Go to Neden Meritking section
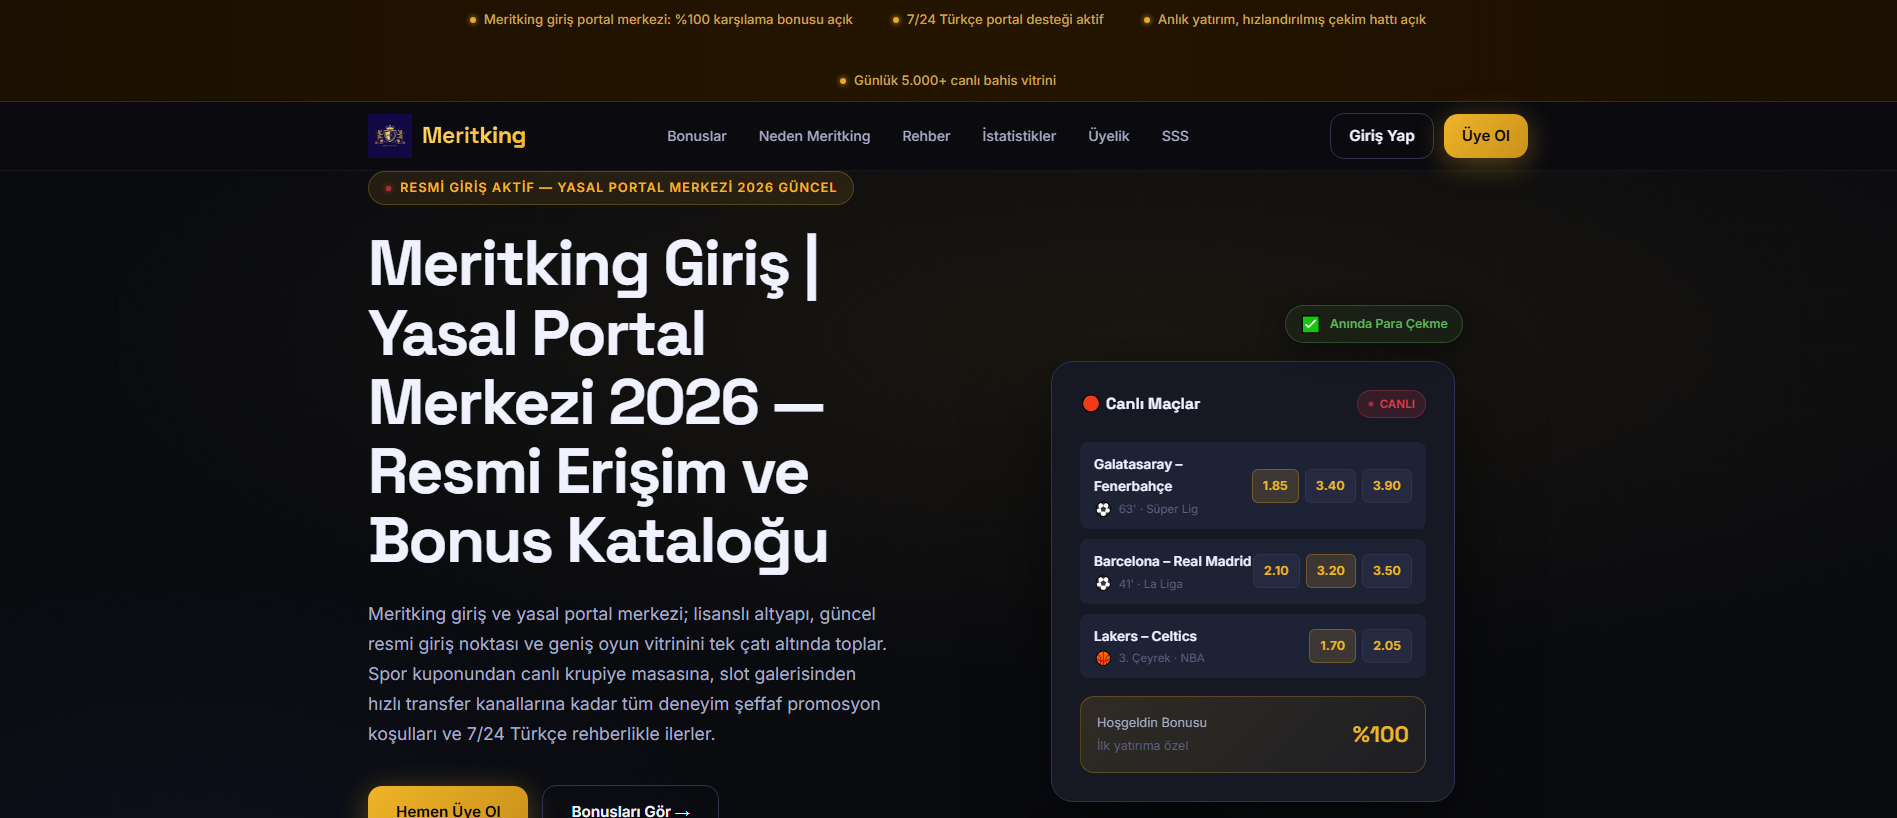Viewport: 1897px width, 818px height. (814, 136)
